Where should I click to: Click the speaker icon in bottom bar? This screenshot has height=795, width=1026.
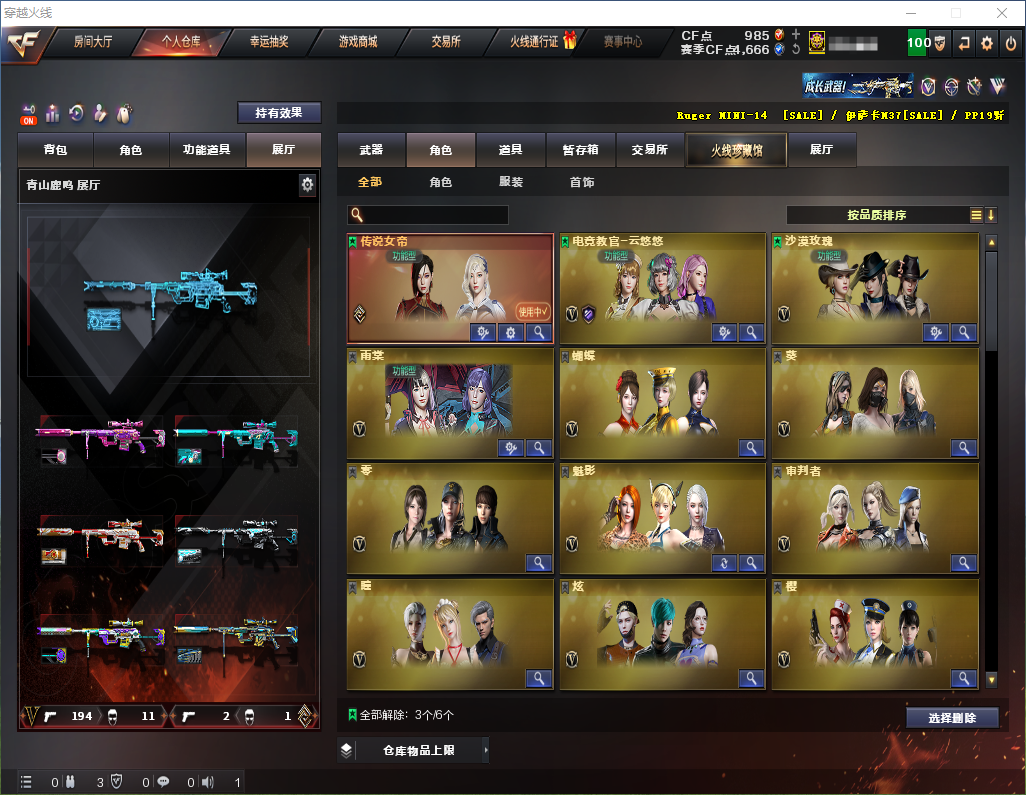click(x=207, y=782)
